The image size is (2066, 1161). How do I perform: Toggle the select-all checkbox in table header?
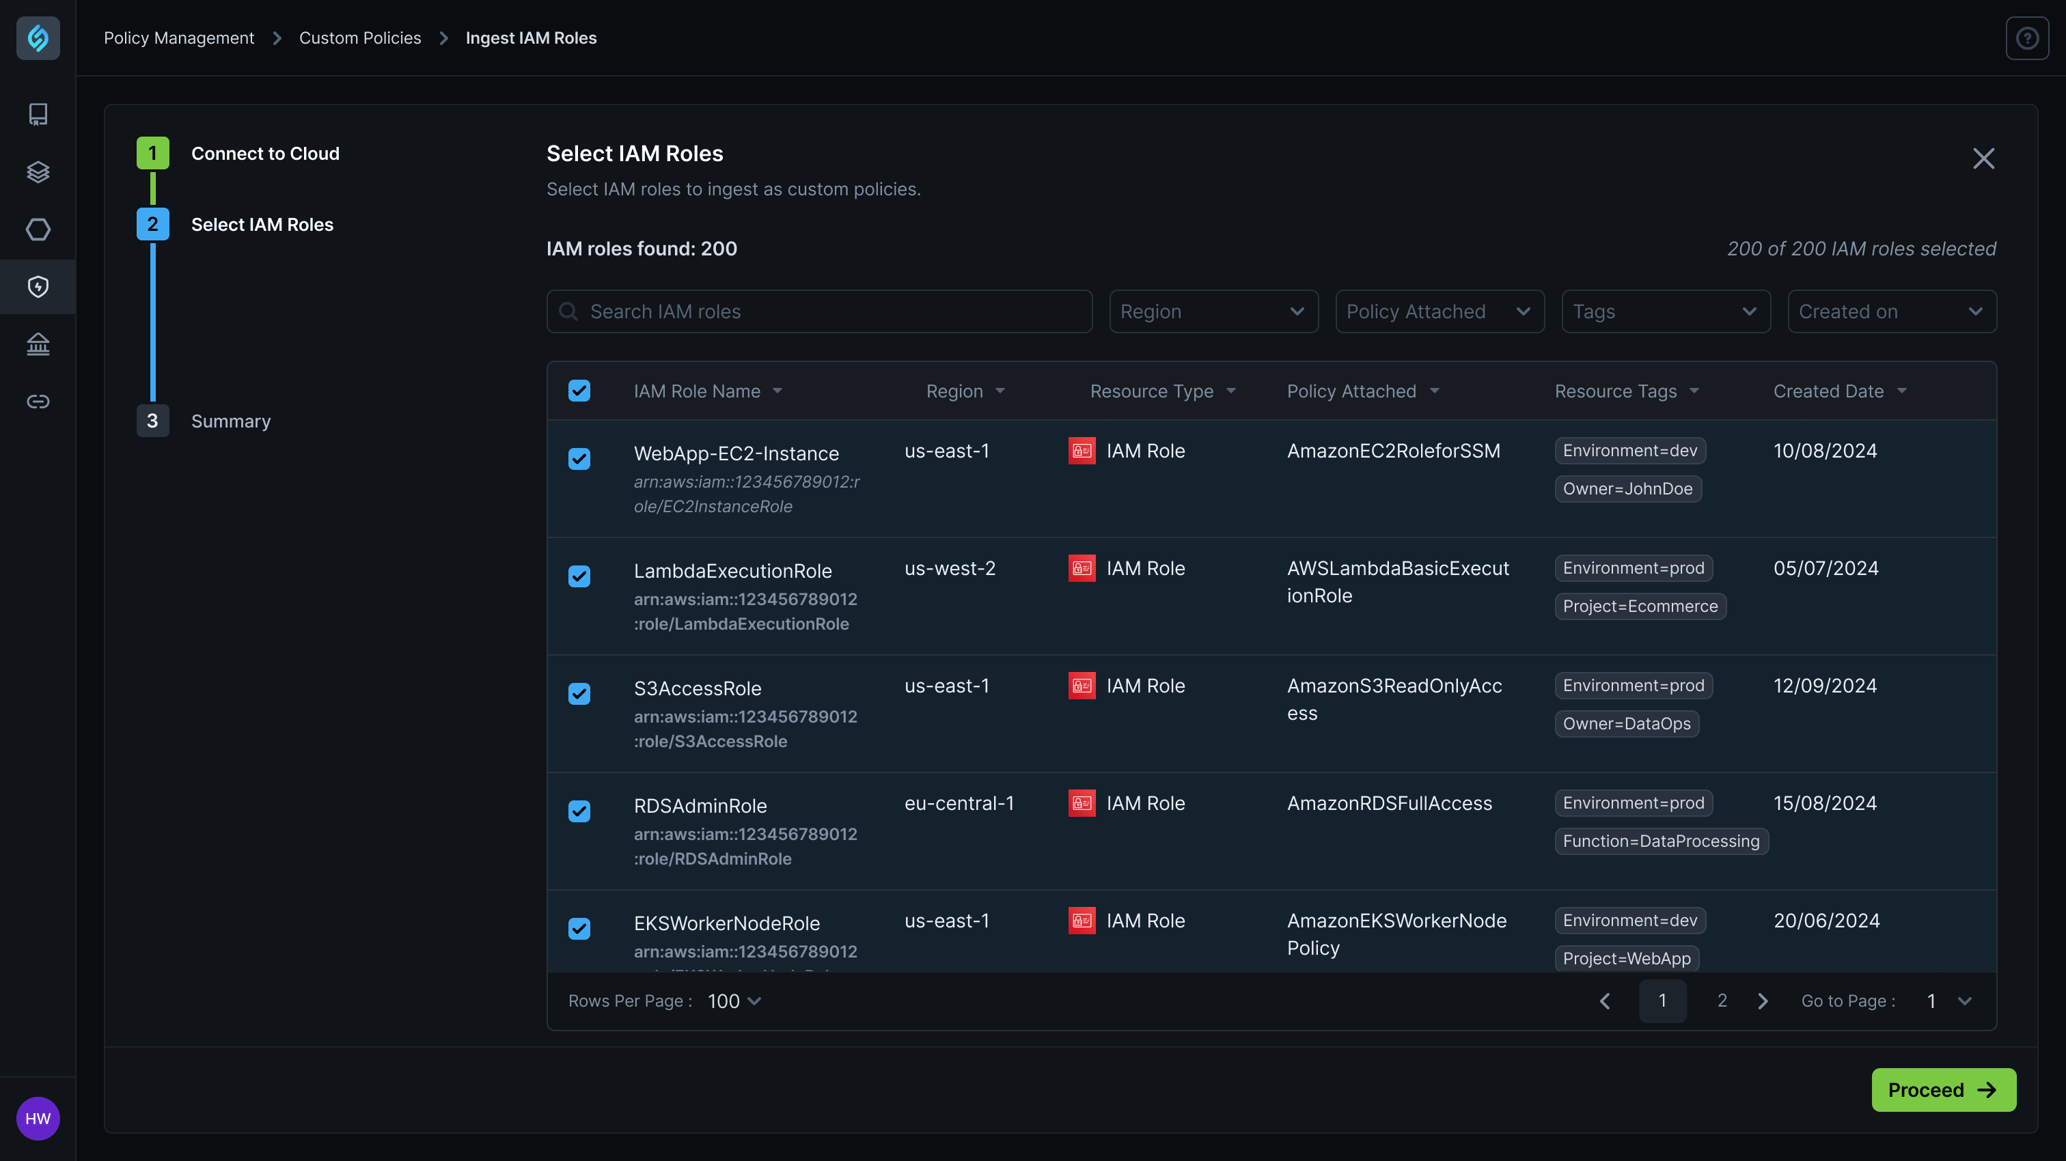click(x=579, y=390)
